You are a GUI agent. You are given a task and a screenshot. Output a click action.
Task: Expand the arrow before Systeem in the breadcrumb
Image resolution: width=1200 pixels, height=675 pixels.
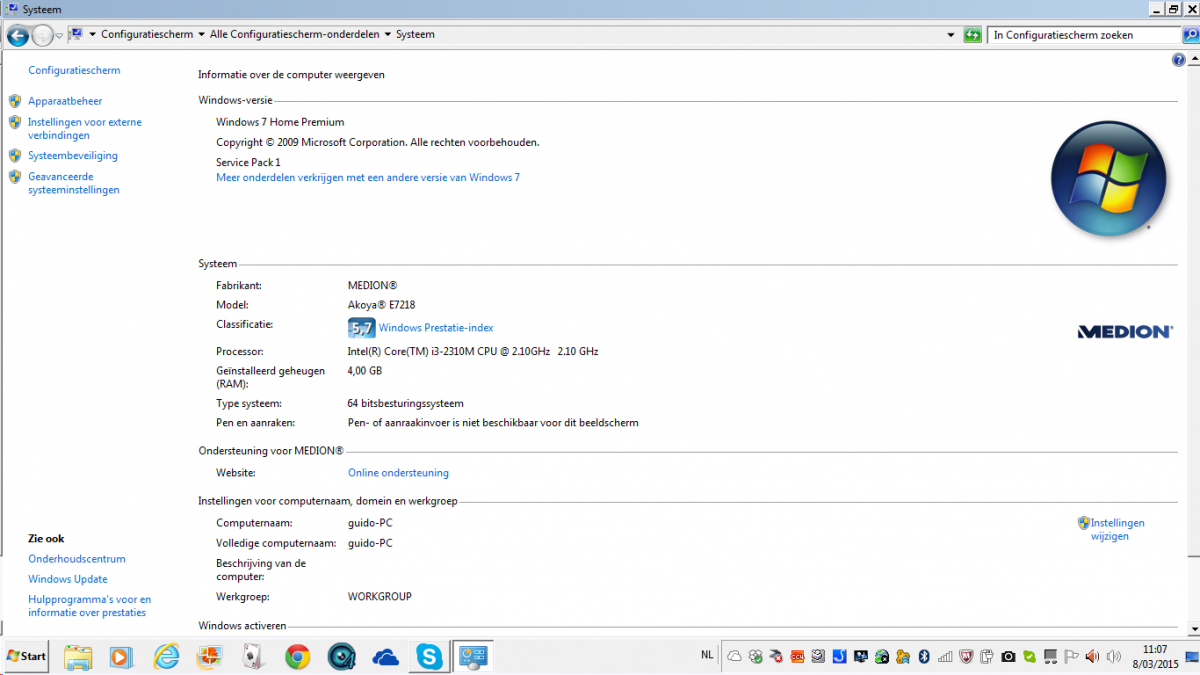[388, 34]
